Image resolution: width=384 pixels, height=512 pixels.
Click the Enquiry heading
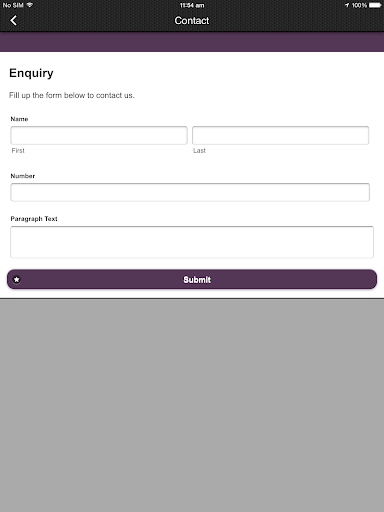click(31, 73)
